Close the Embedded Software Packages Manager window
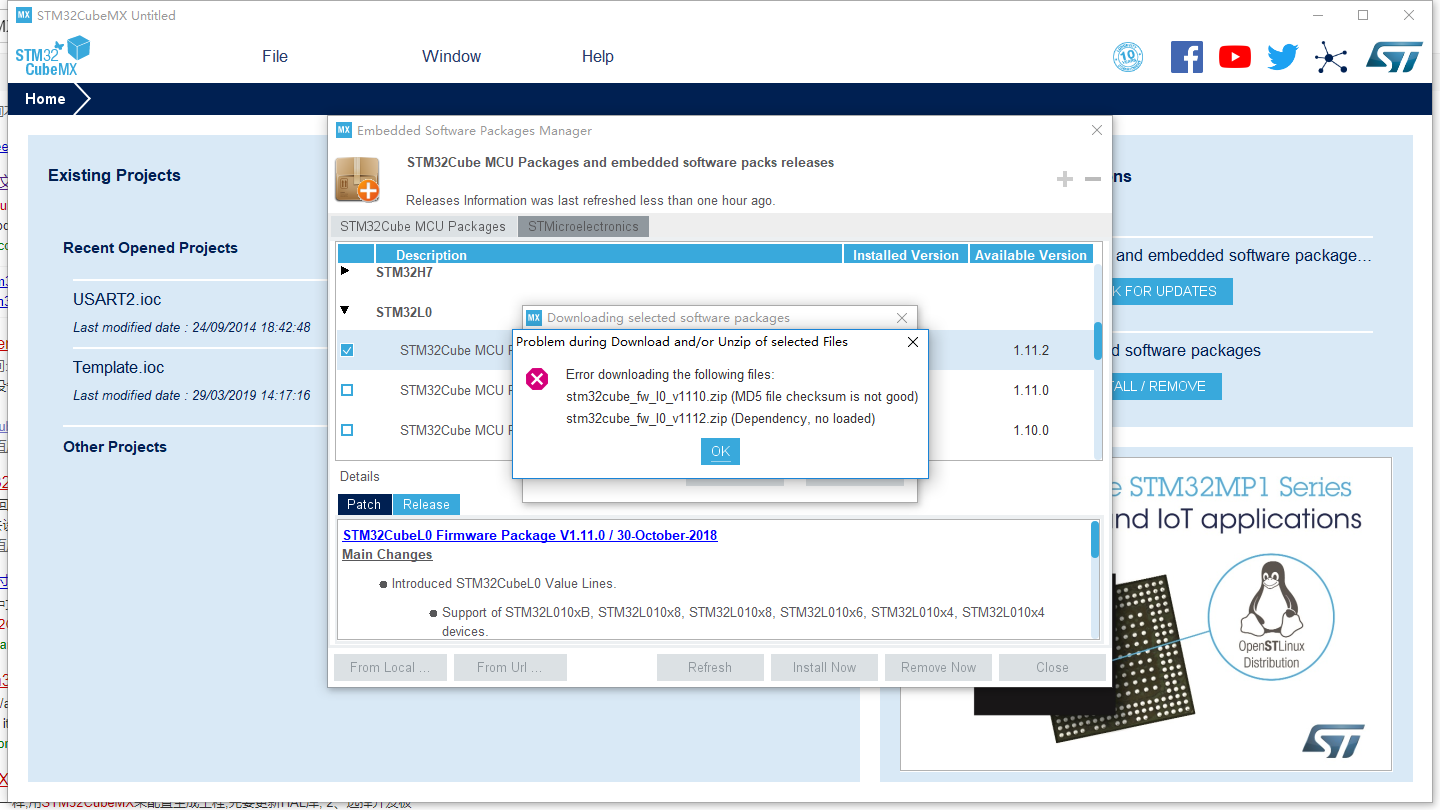The image size is (1440, 810). [x=1097, y=130]
